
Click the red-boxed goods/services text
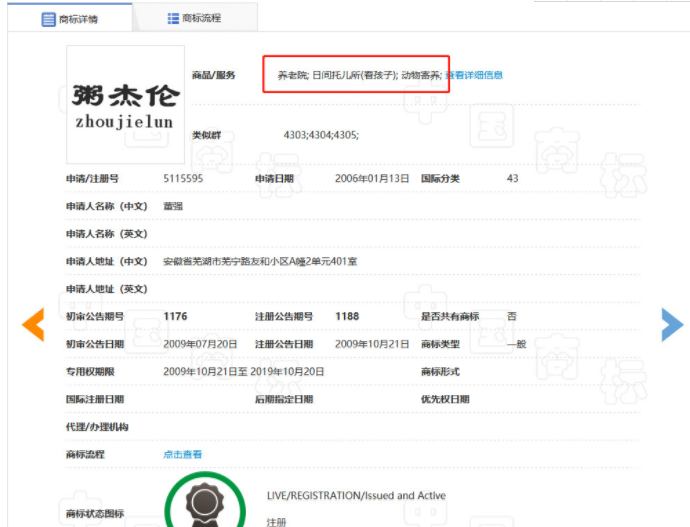[x=356, y=75]
